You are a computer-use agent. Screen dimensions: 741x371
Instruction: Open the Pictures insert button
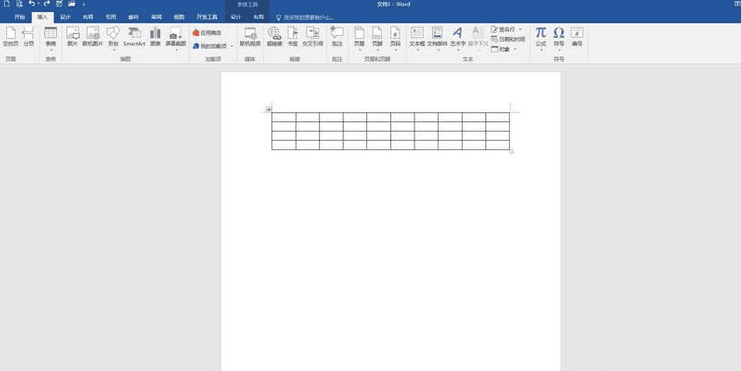[x=72, y=37]
